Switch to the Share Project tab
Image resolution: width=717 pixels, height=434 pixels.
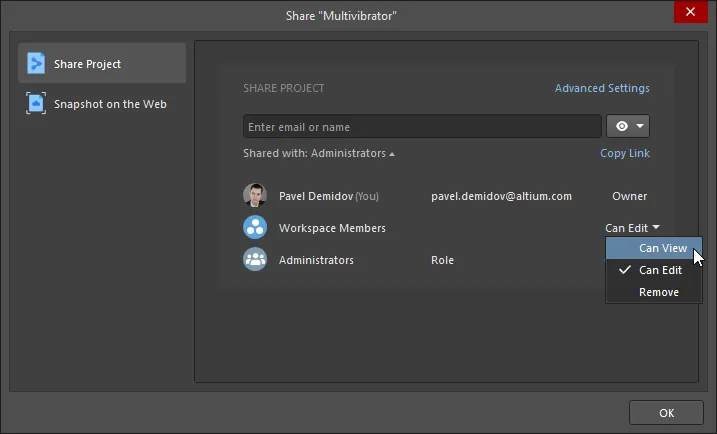102,63
